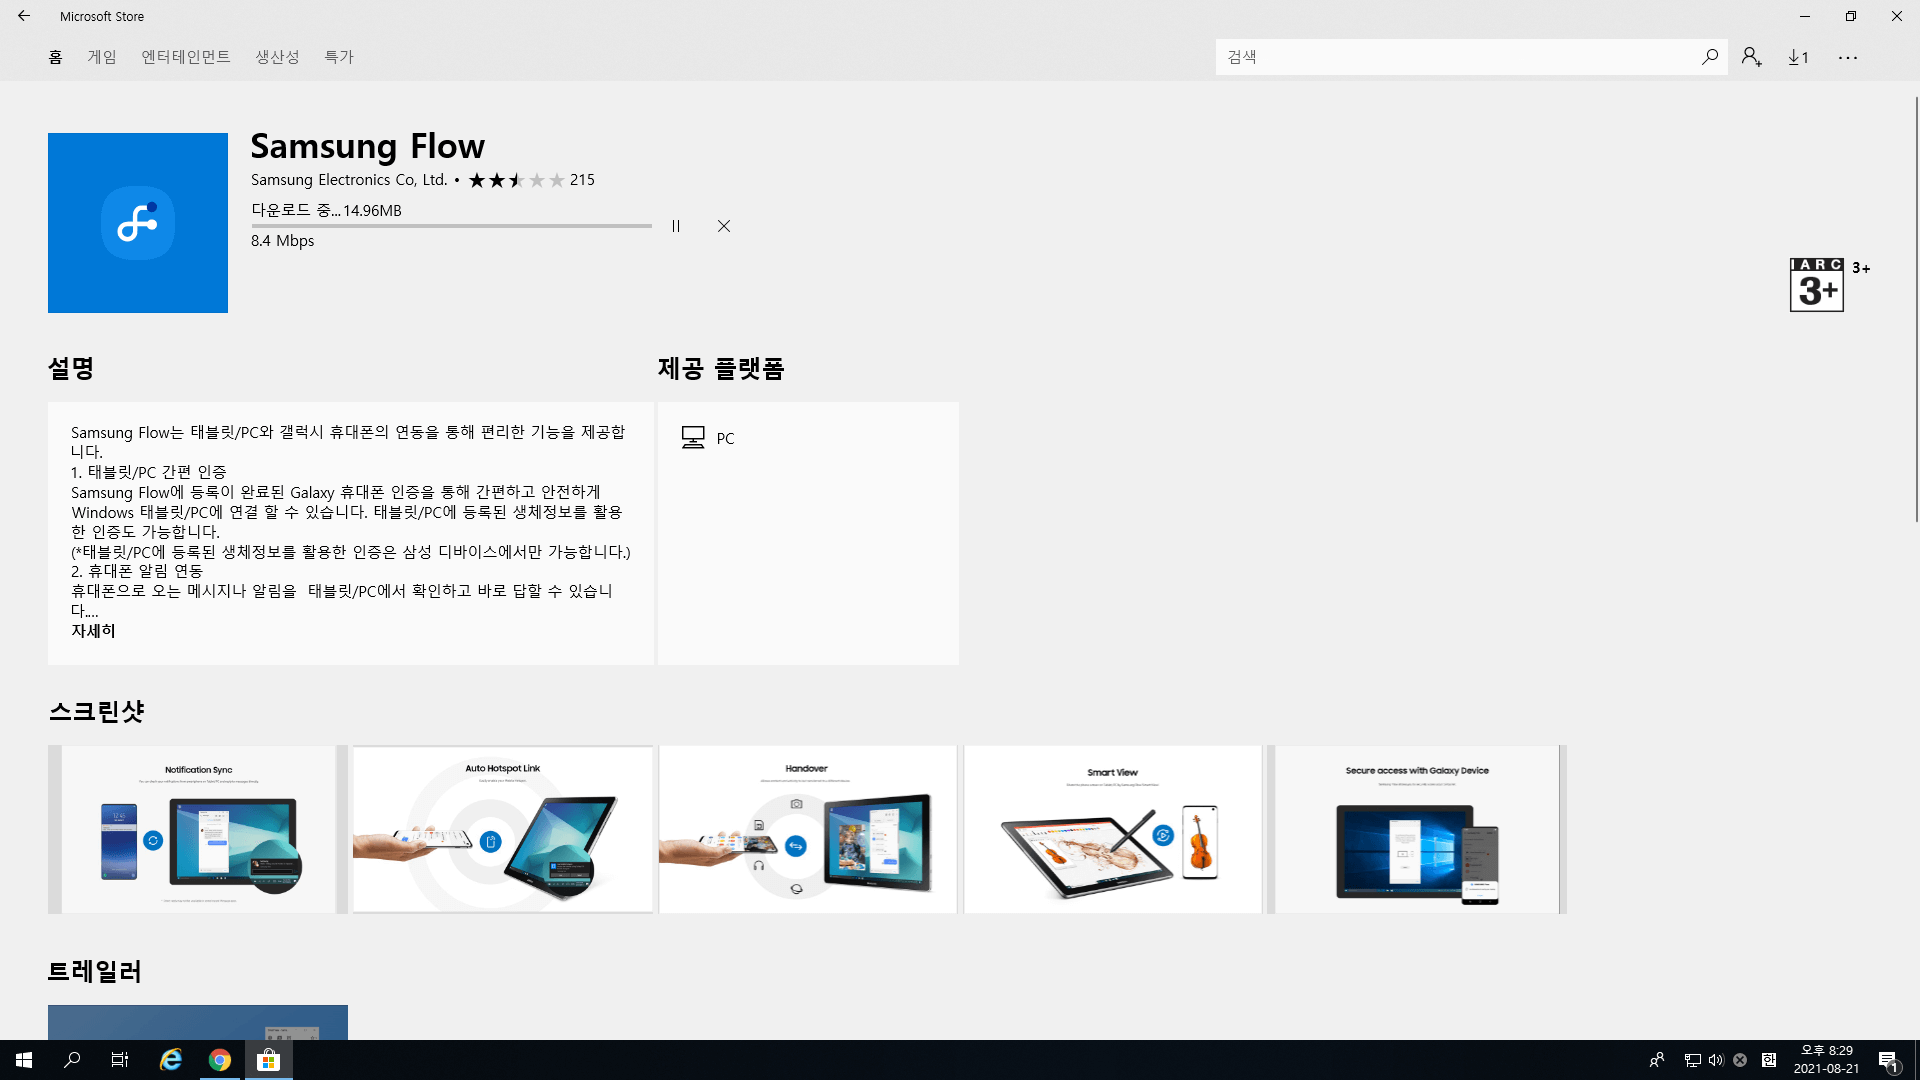Click the 다운로드 중...14.96MB status text

[326, 210]
